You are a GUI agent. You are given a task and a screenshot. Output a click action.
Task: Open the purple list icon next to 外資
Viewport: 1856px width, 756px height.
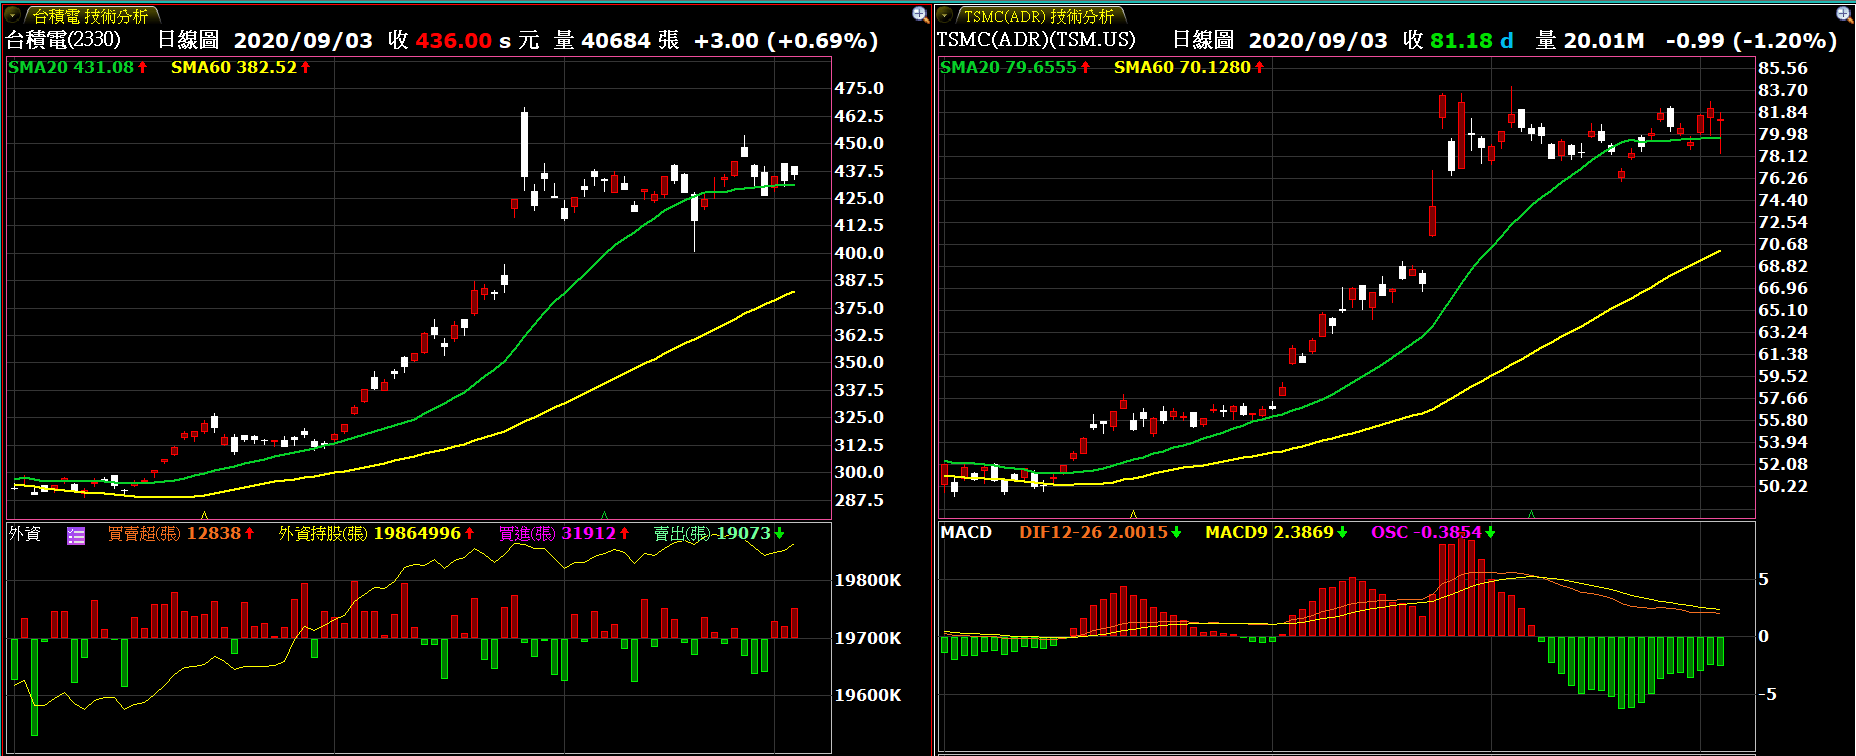click(x=76, y=535)
